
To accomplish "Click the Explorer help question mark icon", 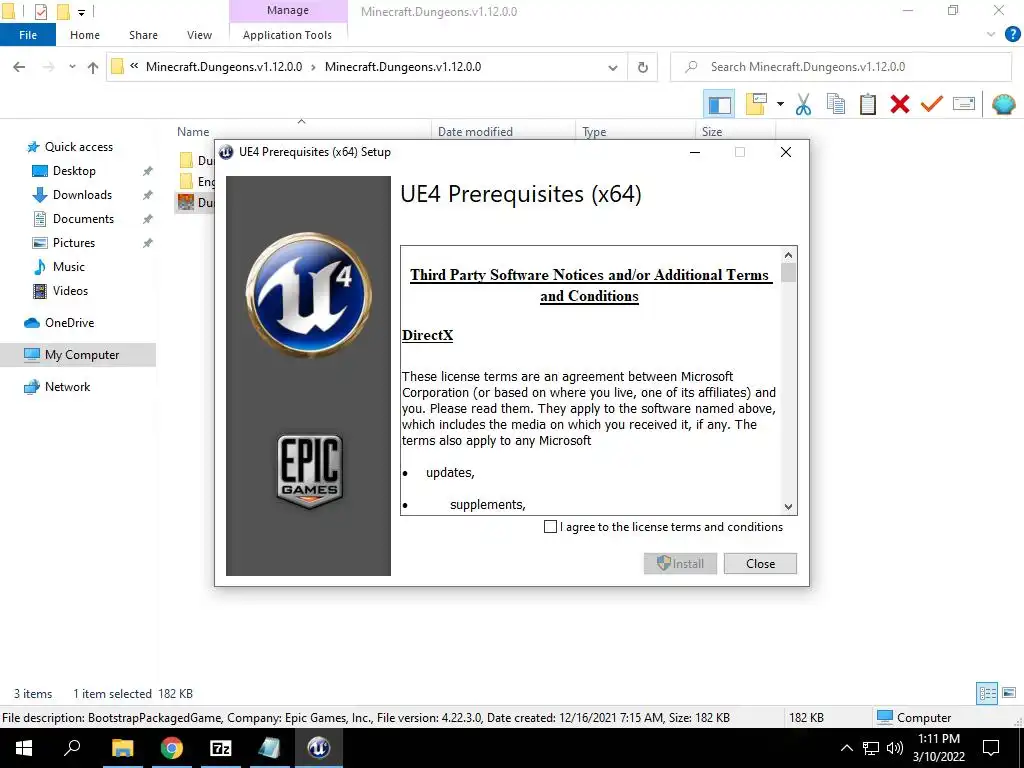I will point(1012,34).
